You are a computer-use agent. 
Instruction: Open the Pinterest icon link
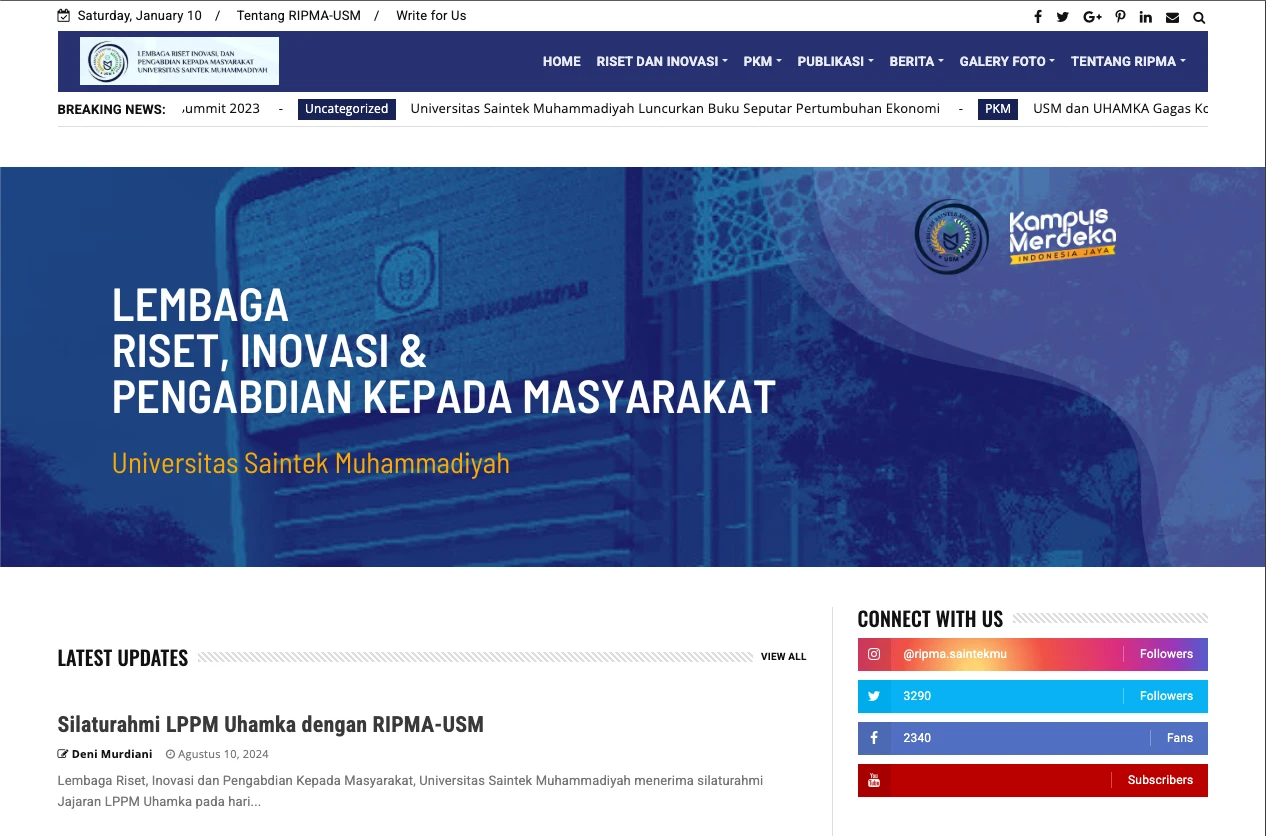[x=1120, y=17]
